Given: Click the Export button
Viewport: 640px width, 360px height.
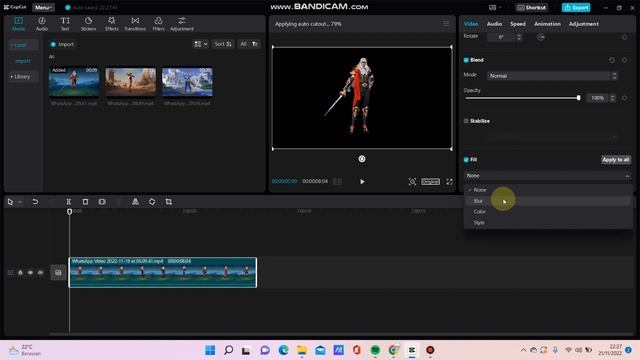Looking at the screenshot, I should pyautogui.click(x=576, y=7).
